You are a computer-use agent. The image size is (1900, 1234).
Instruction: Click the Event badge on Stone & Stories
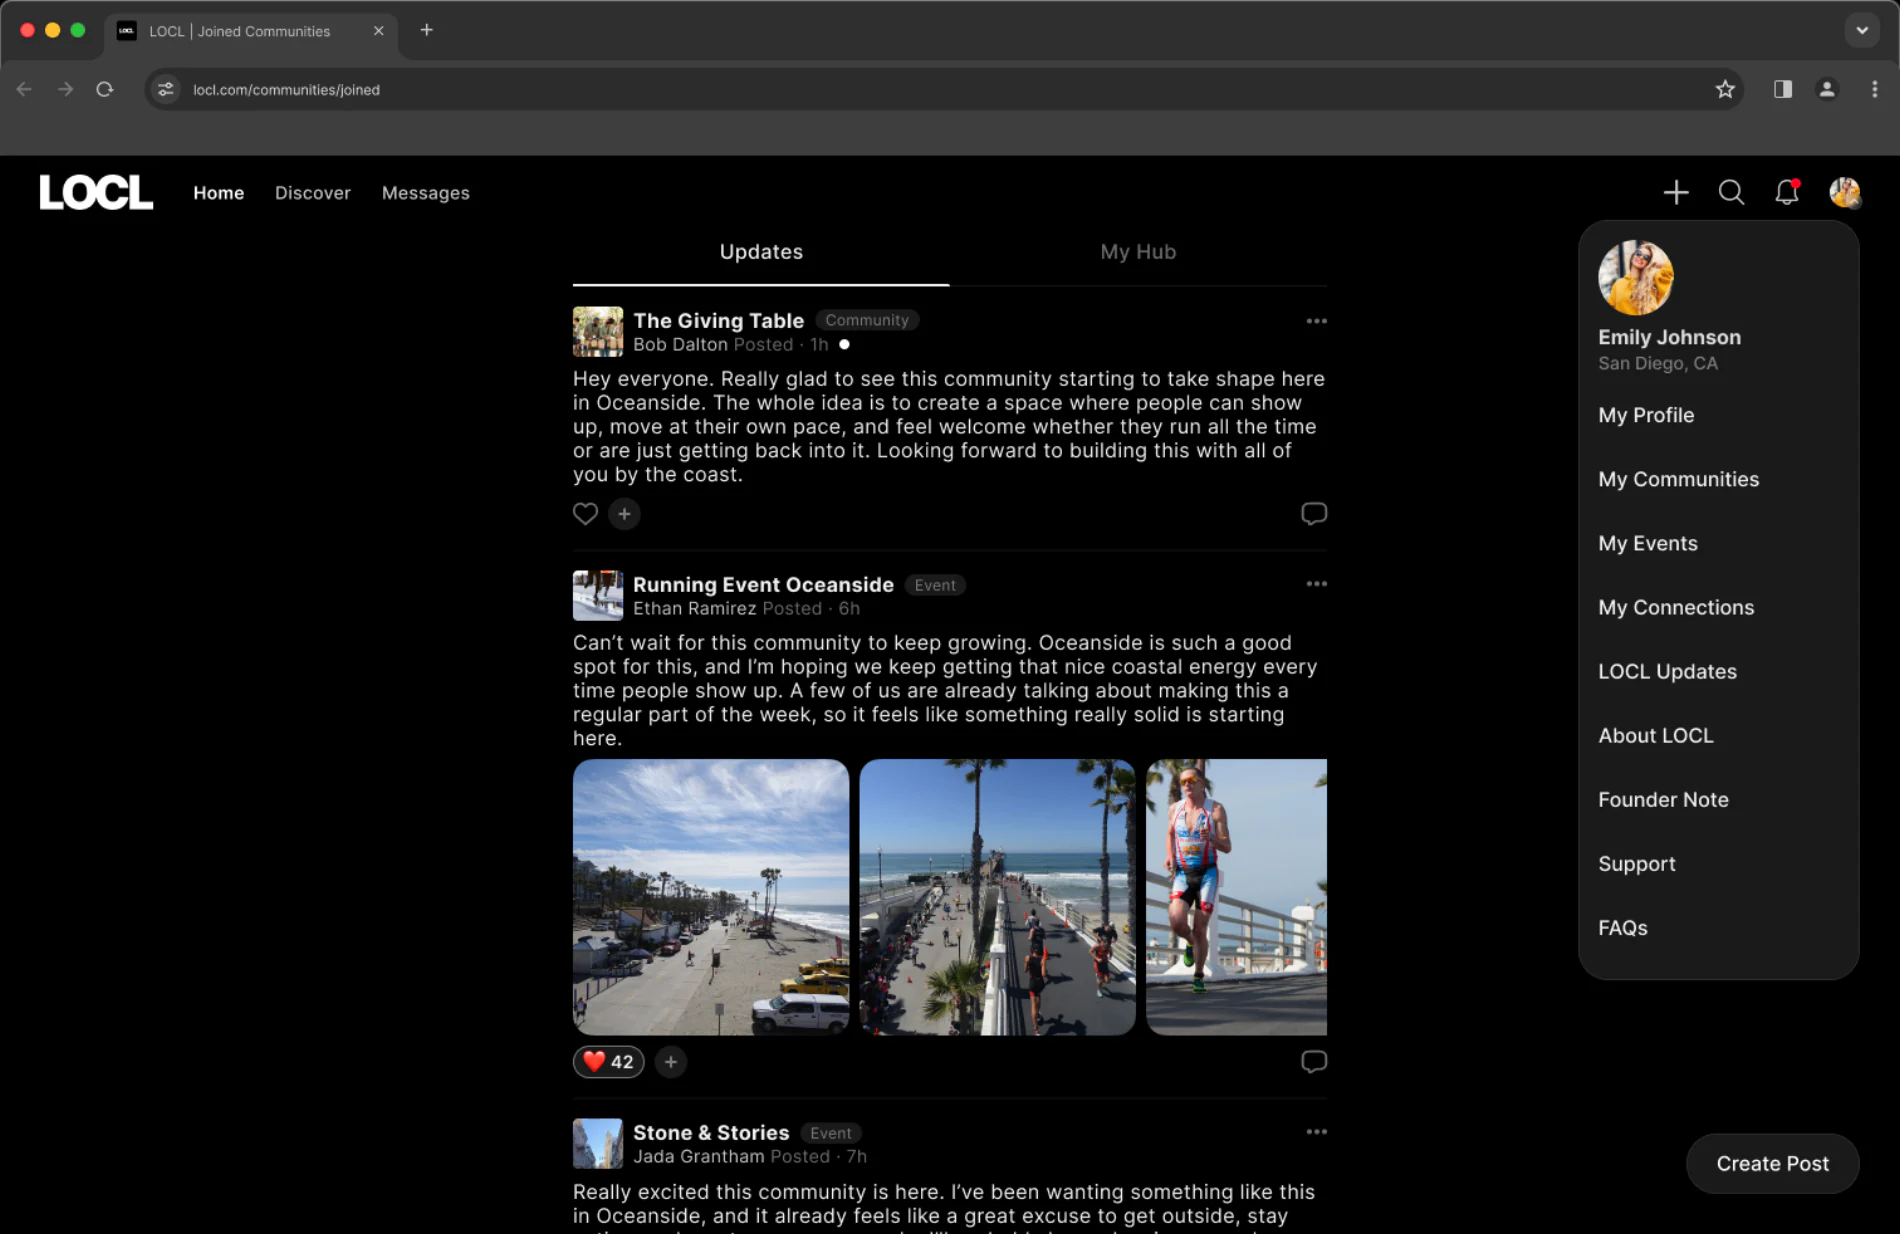point(831,1133)
